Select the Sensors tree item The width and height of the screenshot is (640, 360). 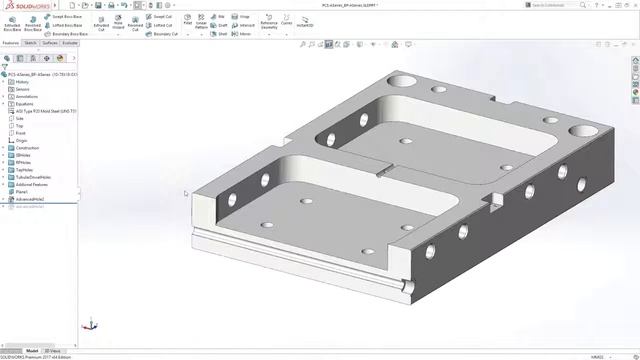tap(19, 89)
